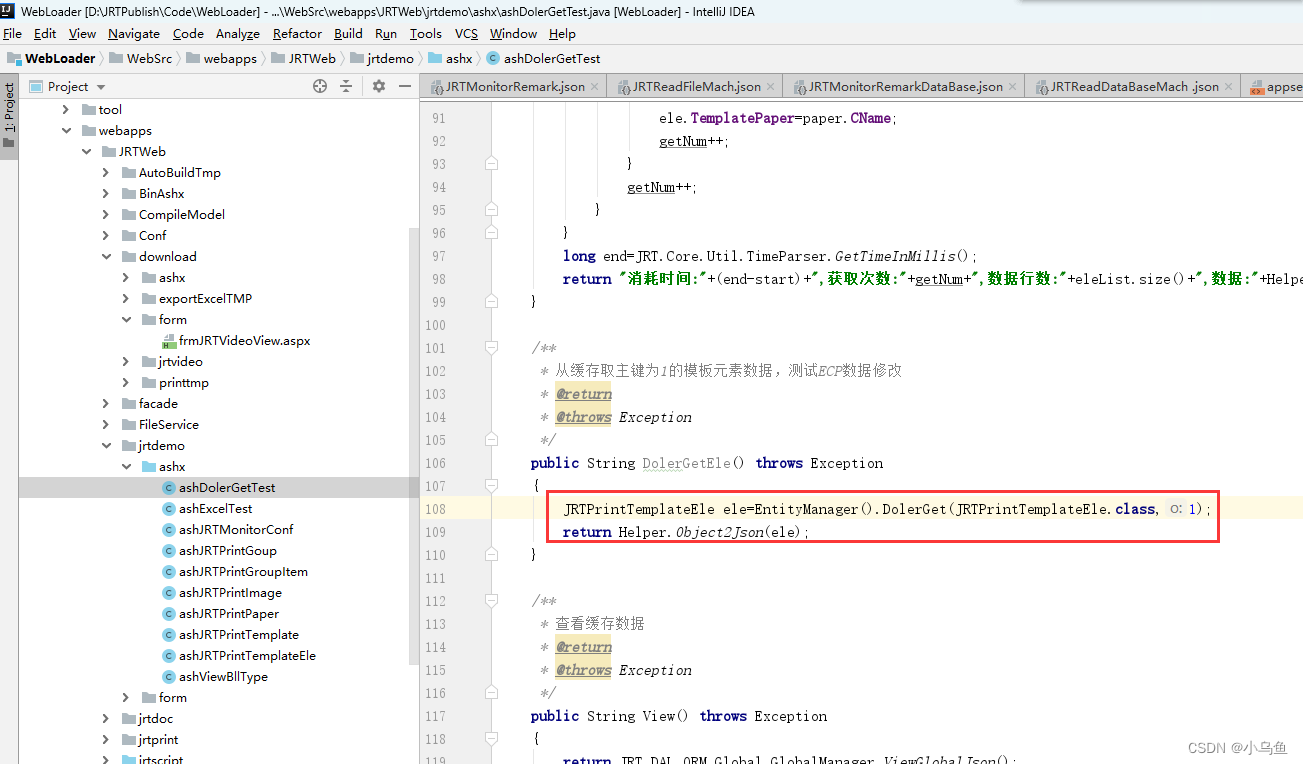Collapse the download folder
Screen dimensions: 1303x764
106,257
